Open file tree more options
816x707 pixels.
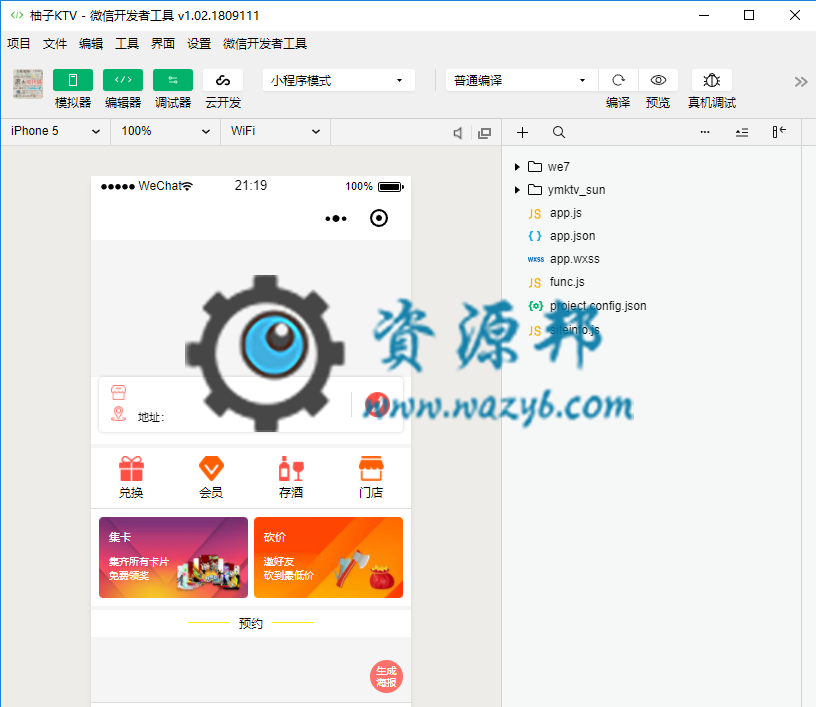[x=705, y=132]
